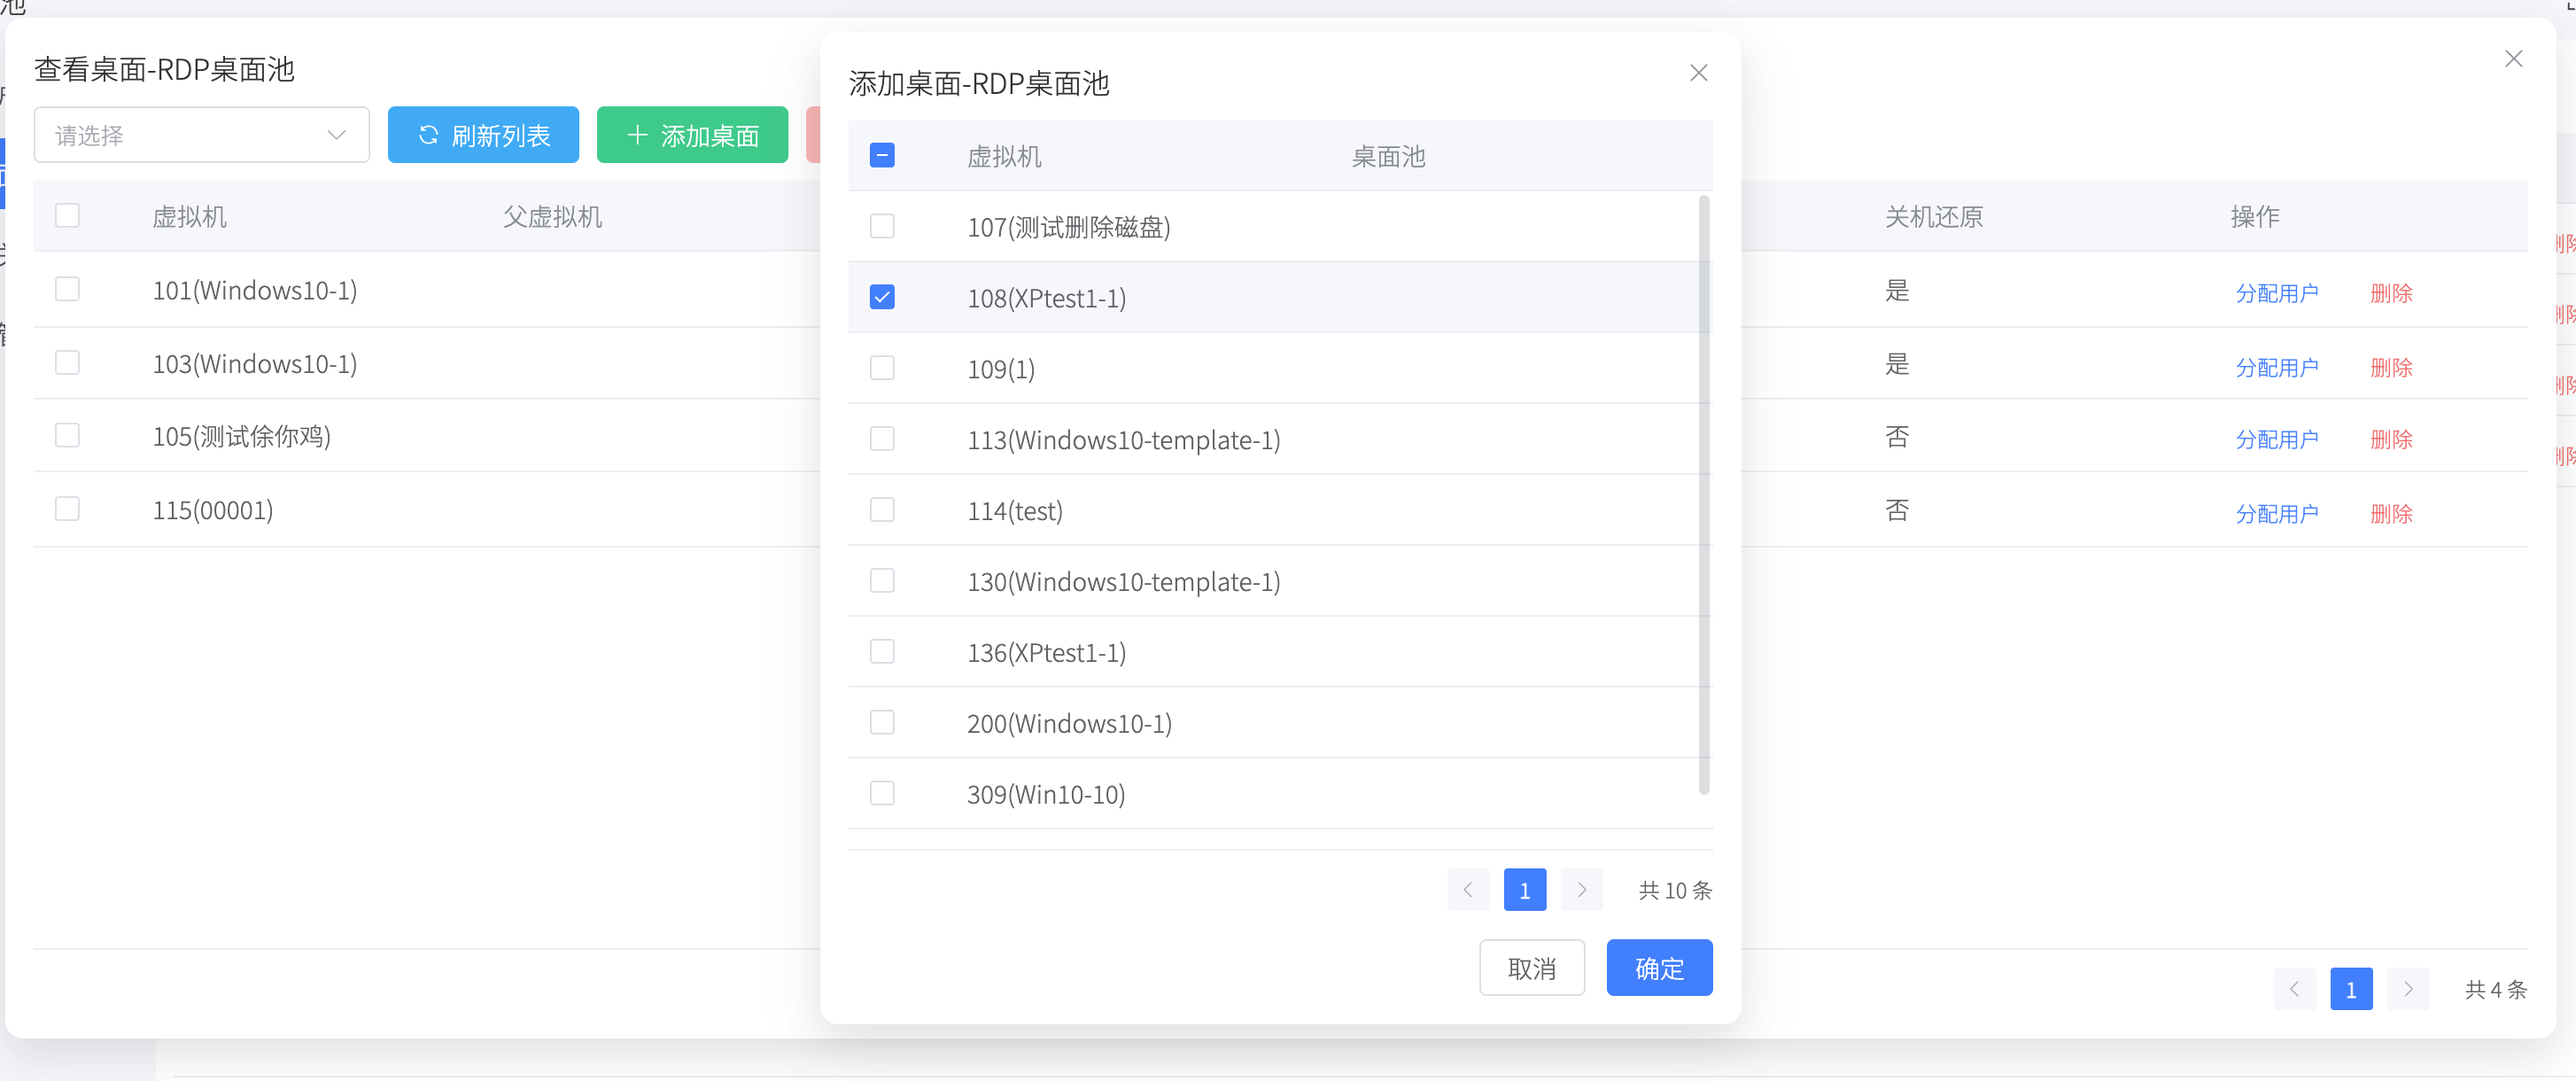
Task: Click the dialog list vertical scrollbar
Action: (1704, 495)
